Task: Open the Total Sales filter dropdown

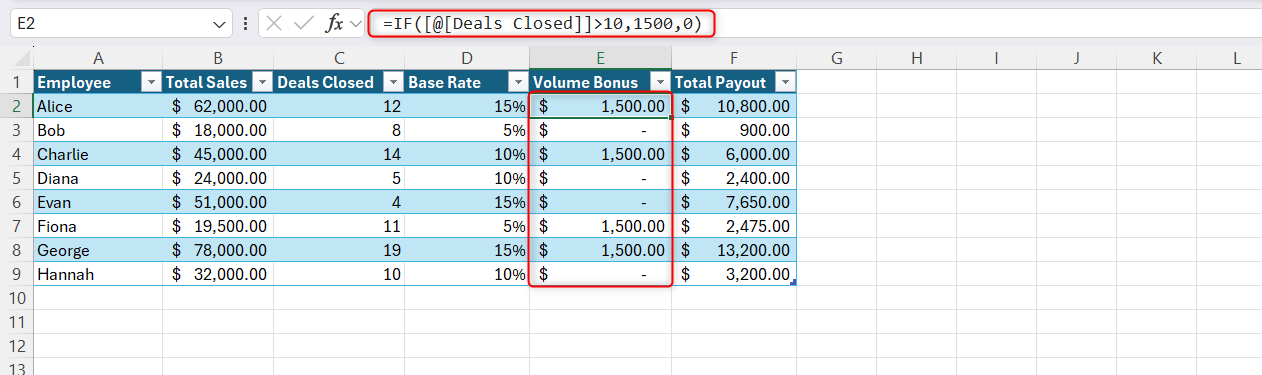Action: point(261,82)
